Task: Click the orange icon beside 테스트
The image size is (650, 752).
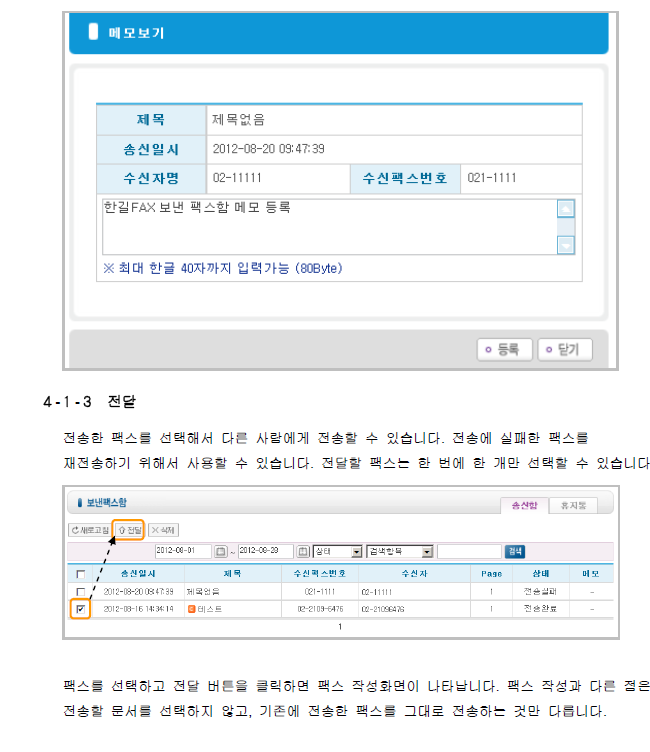Action: tap(191, 608)
